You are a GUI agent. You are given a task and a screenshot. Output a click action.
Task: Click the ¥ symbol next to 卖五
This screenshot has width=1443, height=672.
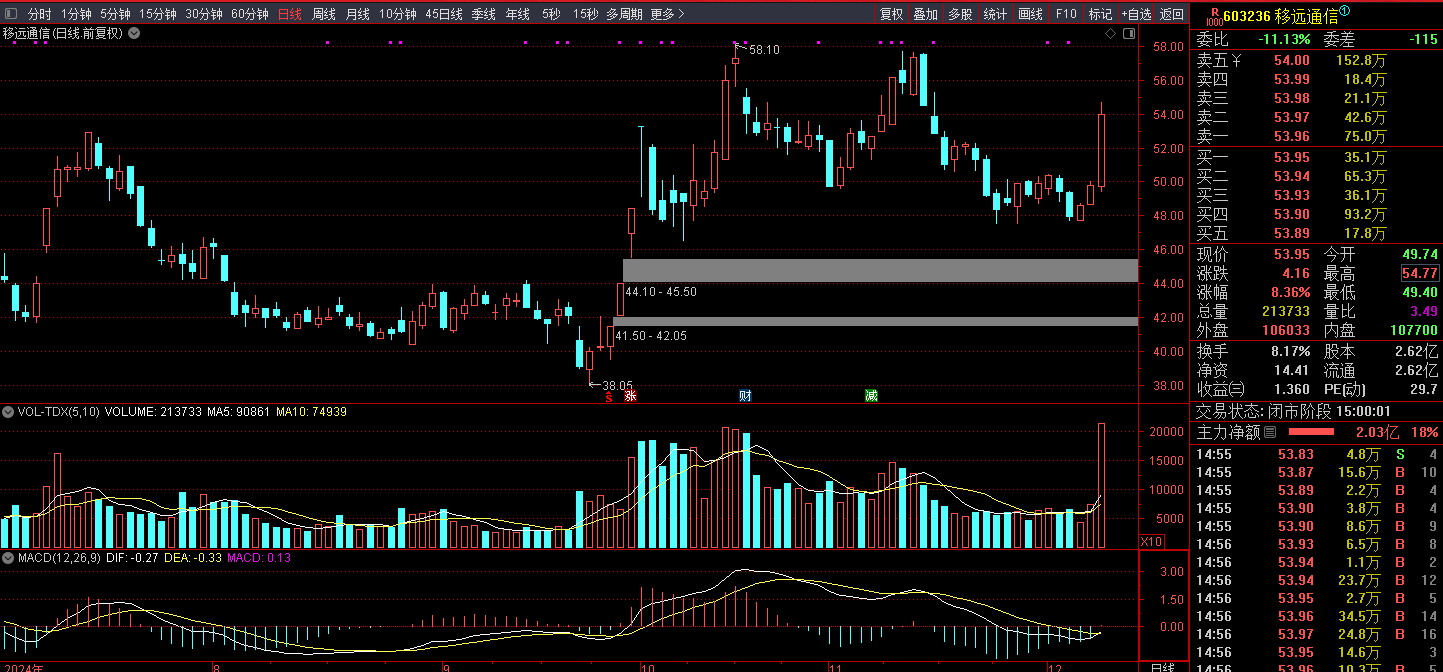point(1237,60)
